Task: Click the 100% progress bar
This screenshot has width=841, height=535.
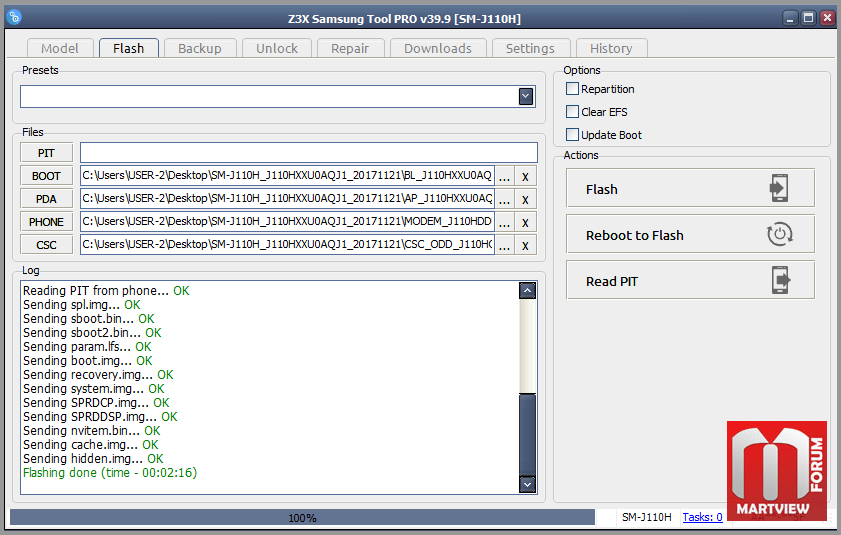Action: coord(303,517)
